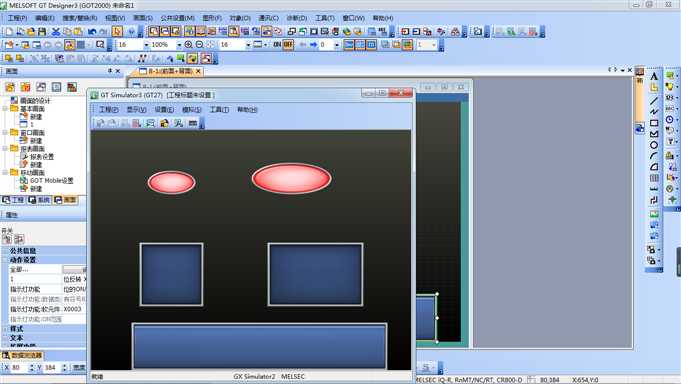Select screen '1' under 基本画面
681x384 pixels.
pos(32,125)
